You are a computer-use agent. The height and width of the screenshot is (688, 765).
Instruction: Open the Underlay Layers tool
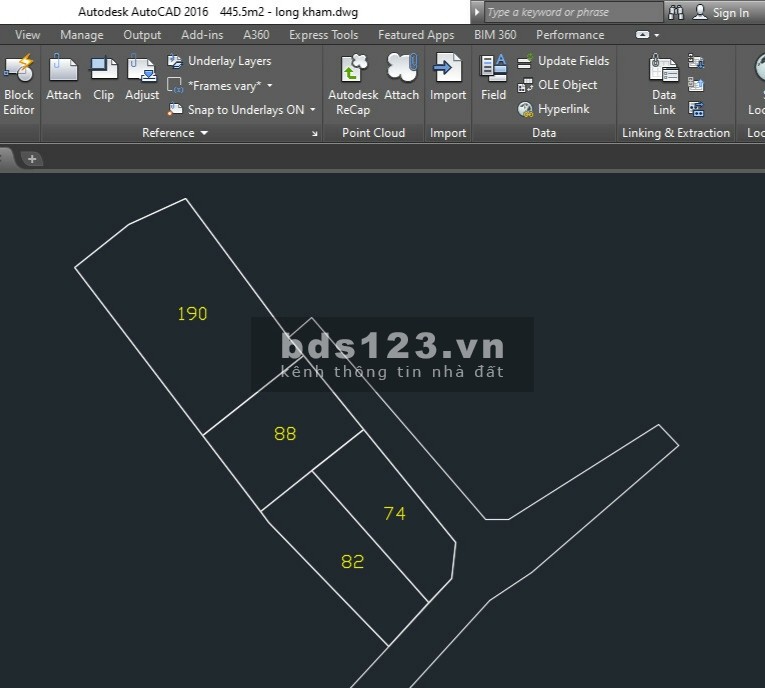coord(220,61)
